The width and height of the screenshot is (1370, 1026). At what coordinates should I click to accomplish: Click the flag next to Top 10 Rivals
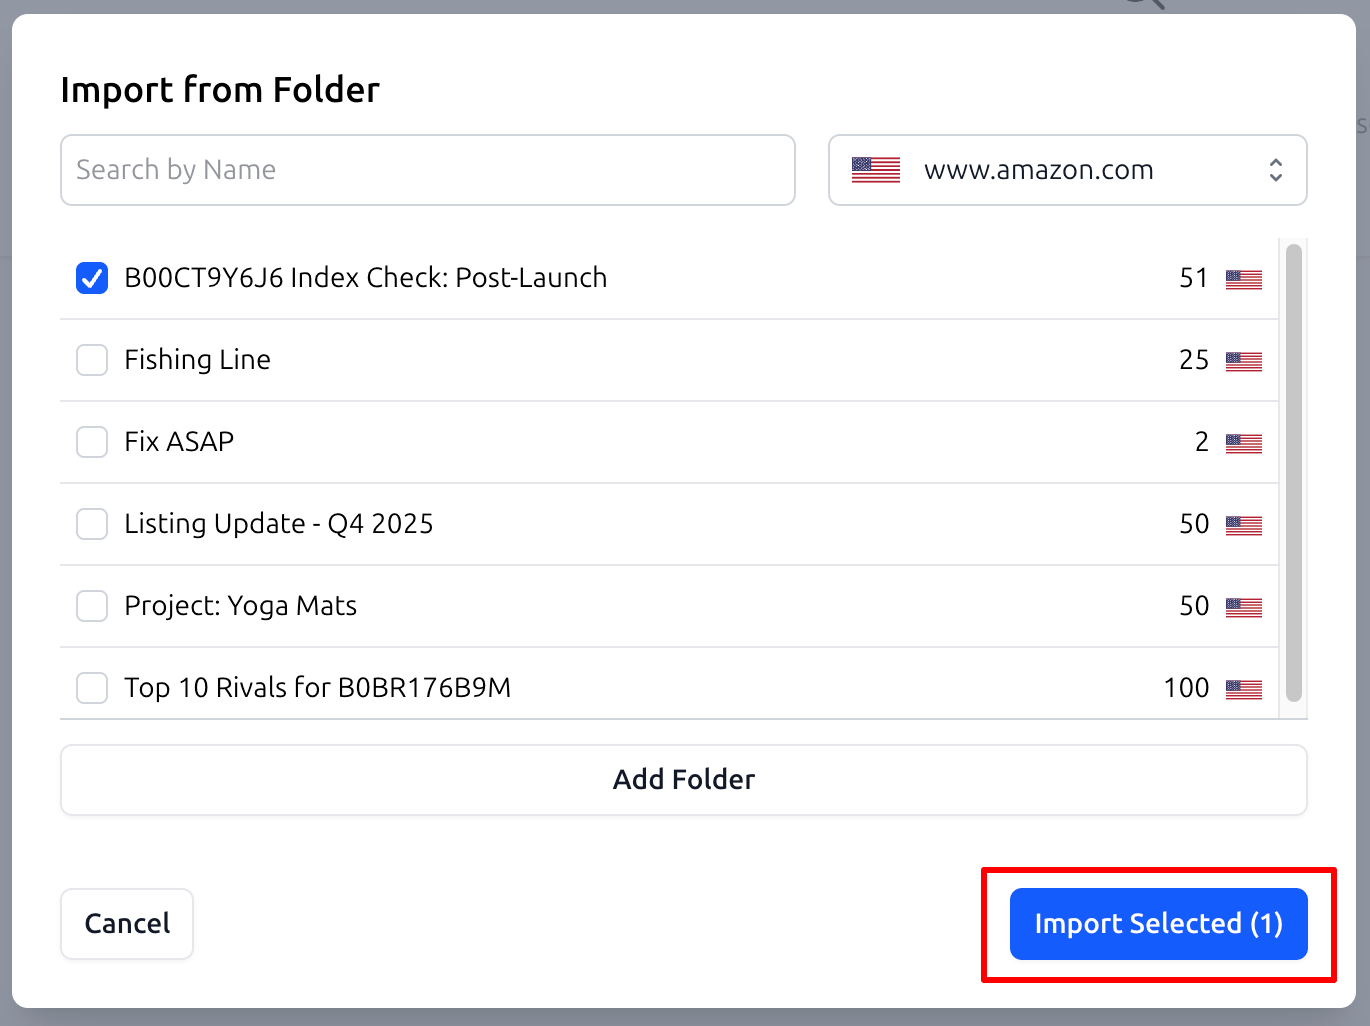1244,689
